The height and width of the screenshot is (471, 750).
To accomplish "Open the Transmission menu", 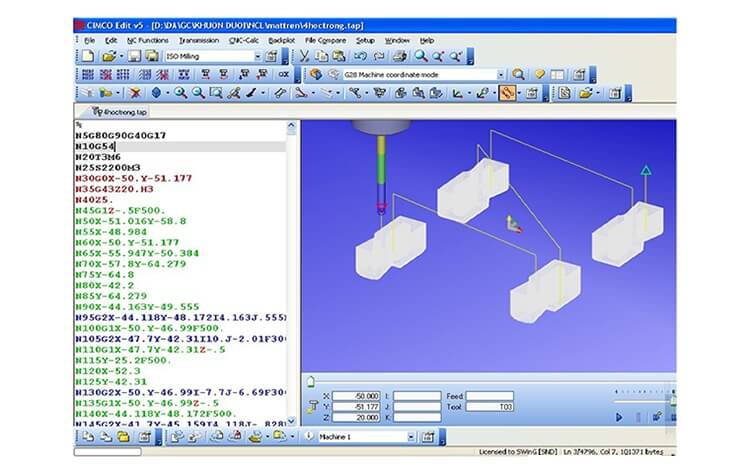I will click(199, 41).
